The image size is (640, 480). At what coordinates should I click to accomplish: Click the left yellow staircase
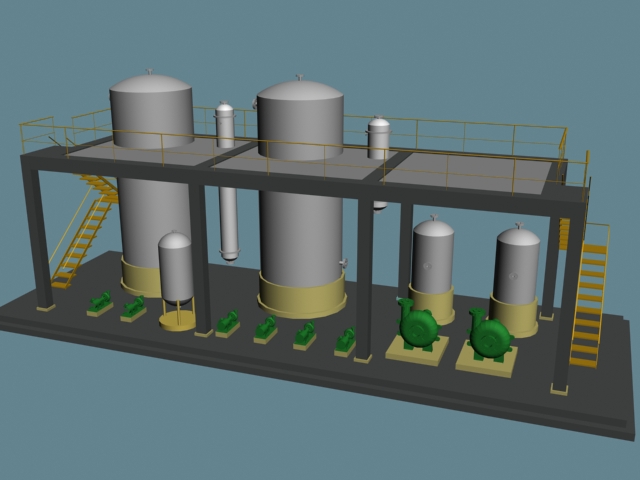(x=85, y=231)
